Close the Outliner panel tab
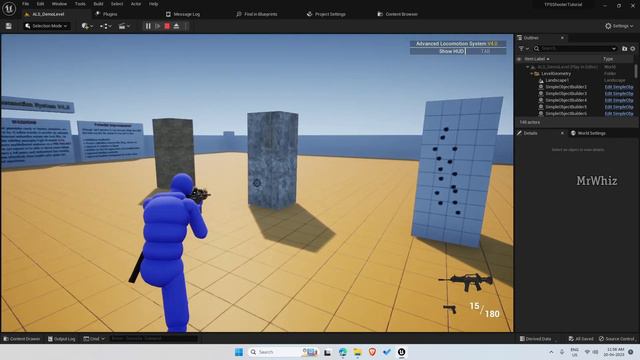The width and height of the screenshot is (640, 360). (x=562, y=38)
